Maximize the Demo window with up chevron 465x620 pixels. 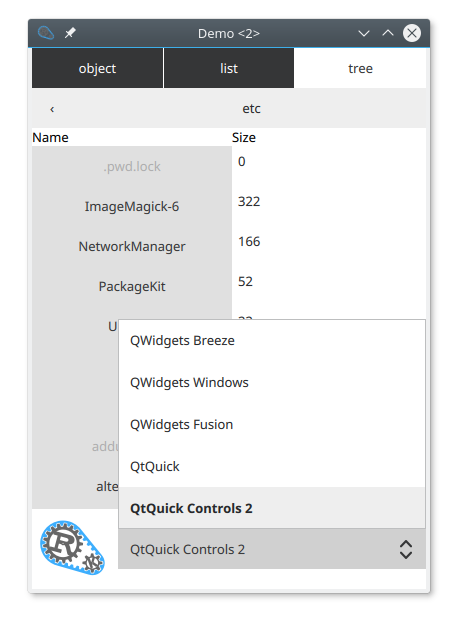(x=388, y=33)
